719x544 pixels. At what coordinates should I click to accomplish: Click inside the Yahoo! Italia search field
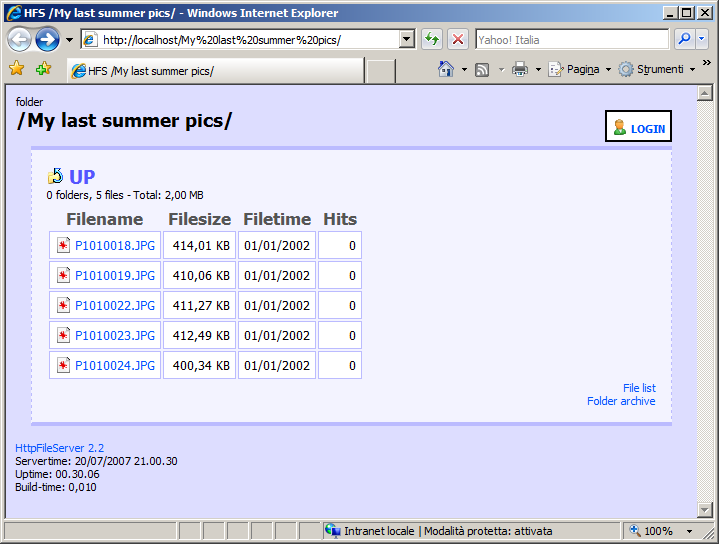tap(570, 40)
